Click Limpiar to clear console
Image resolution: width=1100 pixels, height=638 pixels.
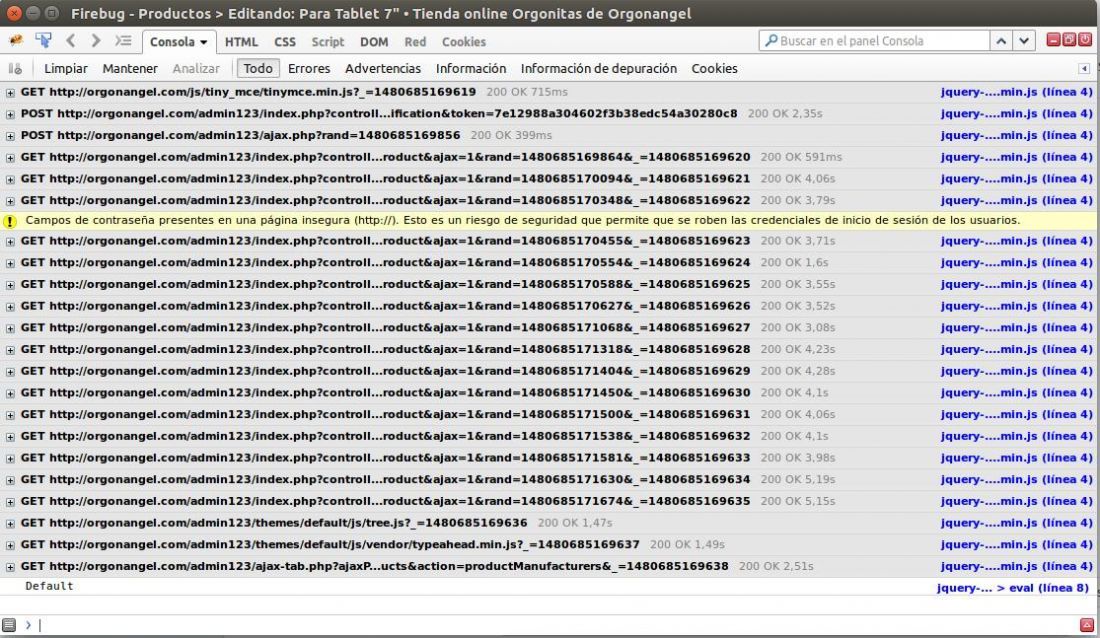click(66, 68)
